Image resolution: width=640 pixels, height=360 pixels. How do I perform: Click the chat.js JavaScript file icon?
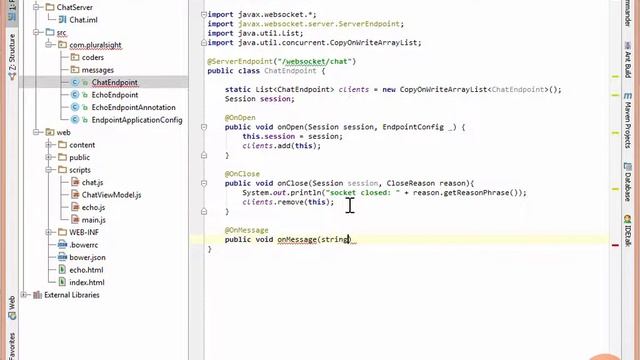(x=75, y=182)
